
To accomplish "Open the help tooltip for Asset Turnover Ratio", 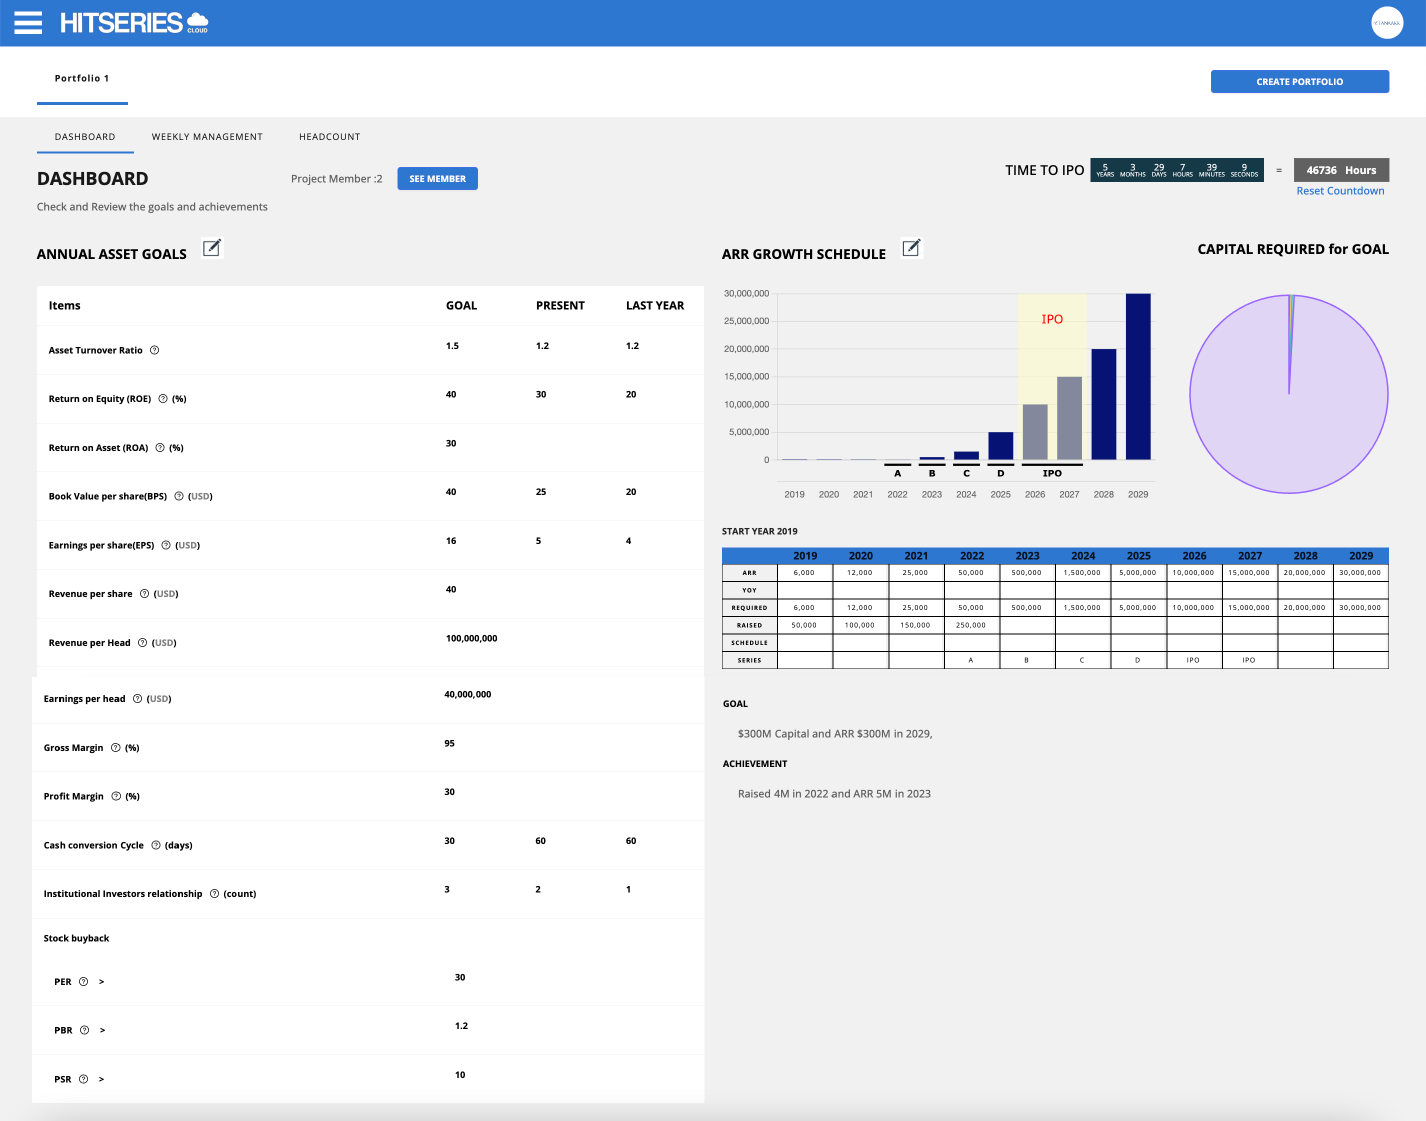I will click(154, 350).
